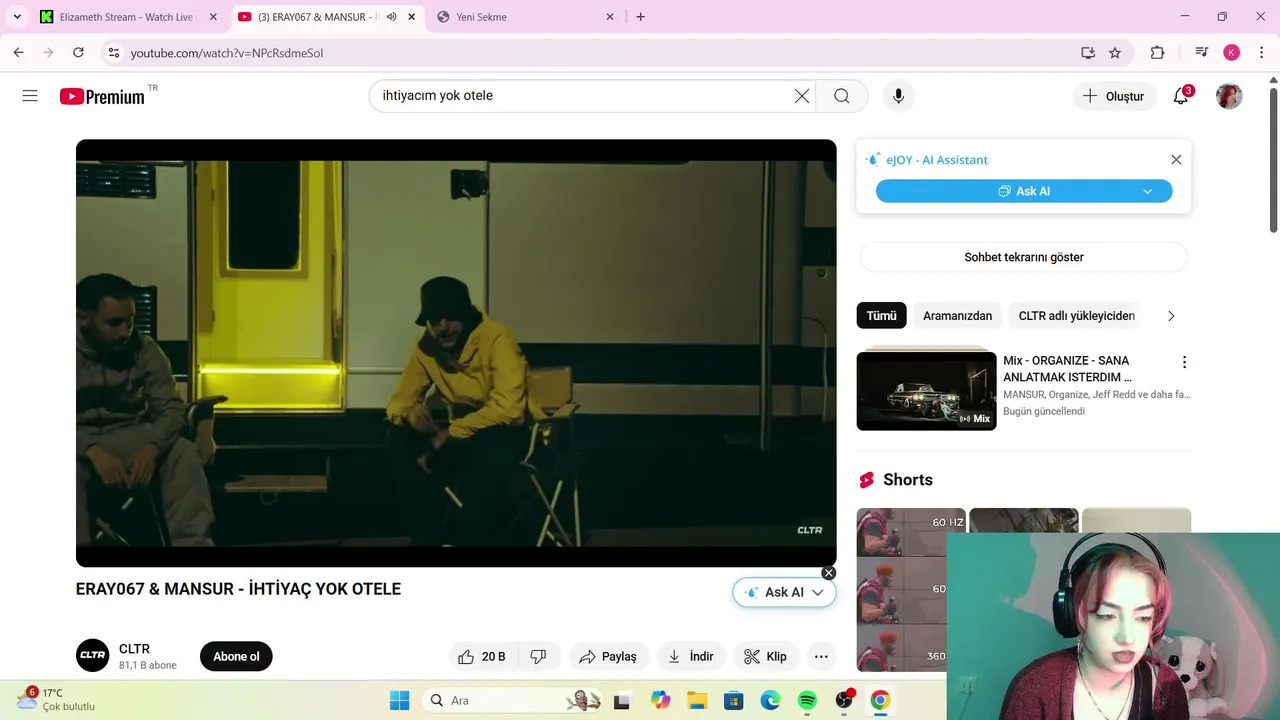Click the İndir download button

coord(691,657)
